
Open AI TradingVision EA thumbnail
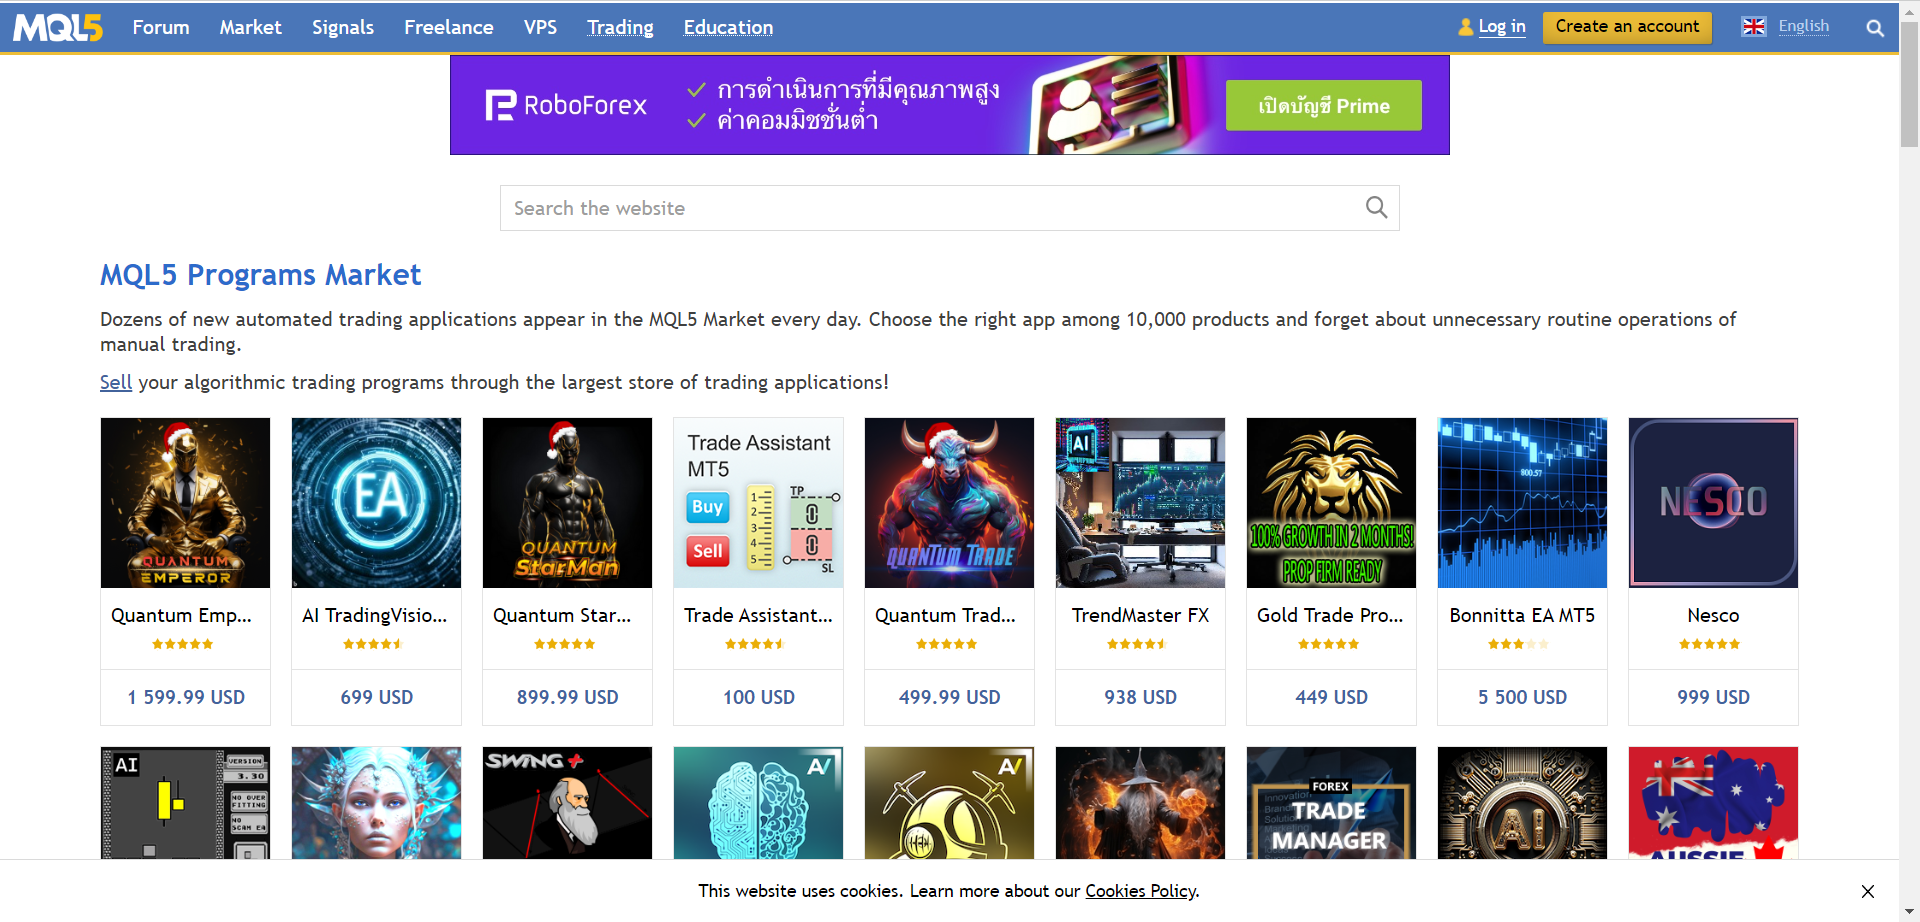coord(377,503)
